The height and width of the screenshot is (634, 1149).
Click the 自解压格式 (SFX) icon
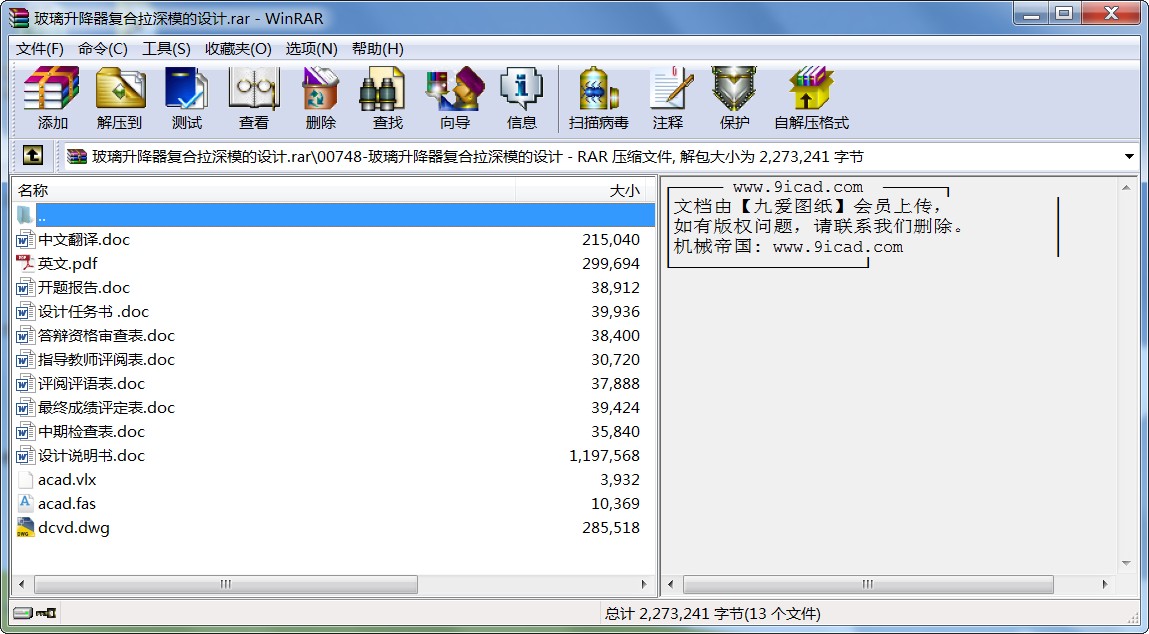pos(811,98)
